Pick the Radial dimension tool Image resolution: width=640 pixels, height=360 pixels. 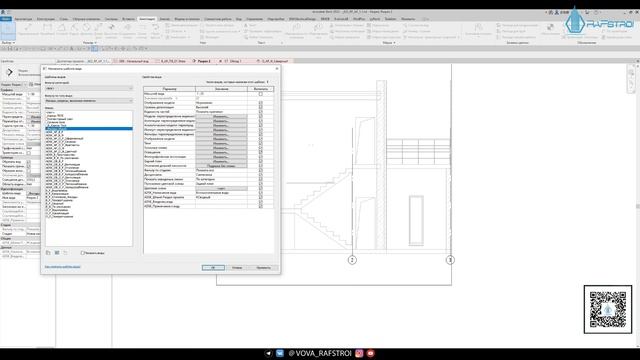click(74, 31)
